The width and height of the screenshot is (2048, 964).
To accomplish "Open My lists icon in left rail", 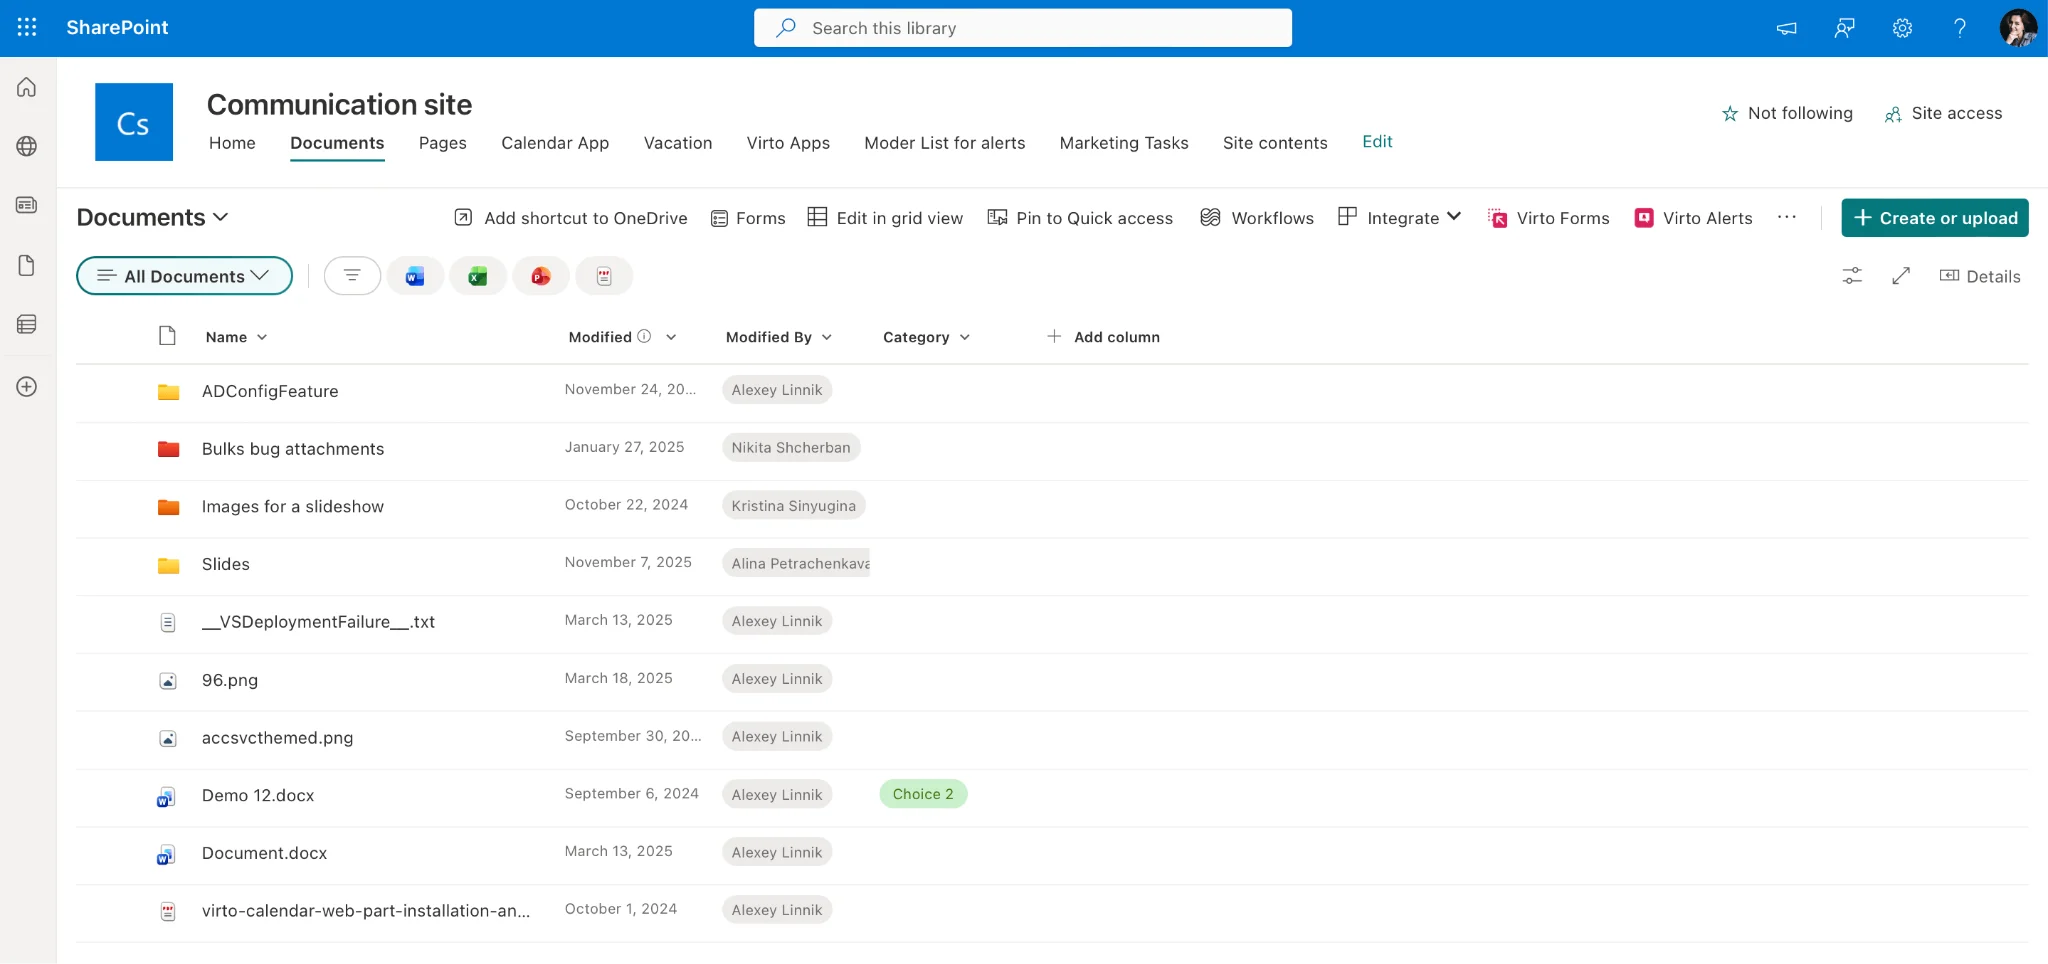I will pos(27,324).
